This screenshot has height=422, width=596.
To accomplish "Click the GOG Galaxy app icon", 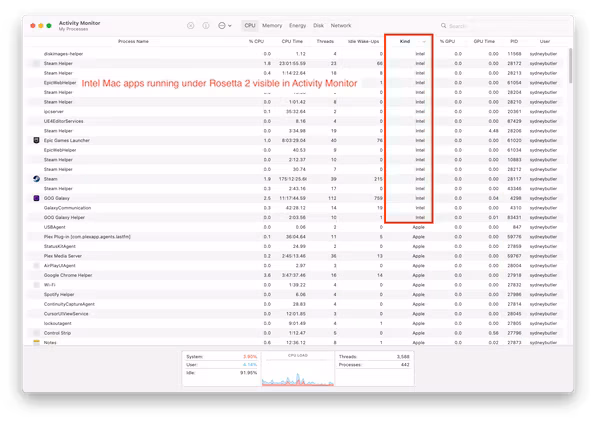I will pos(36,198).
